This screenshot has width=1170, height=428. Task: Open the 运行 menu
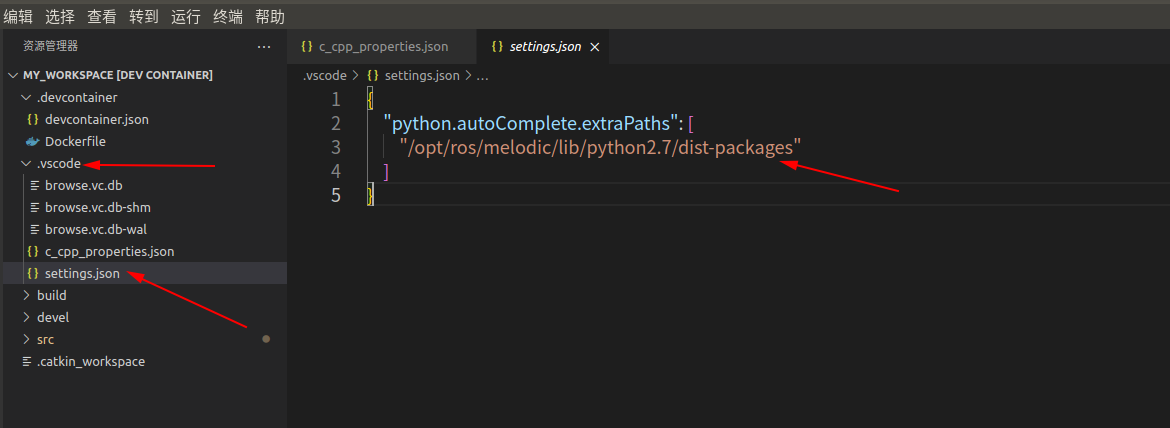coord(186,16)
